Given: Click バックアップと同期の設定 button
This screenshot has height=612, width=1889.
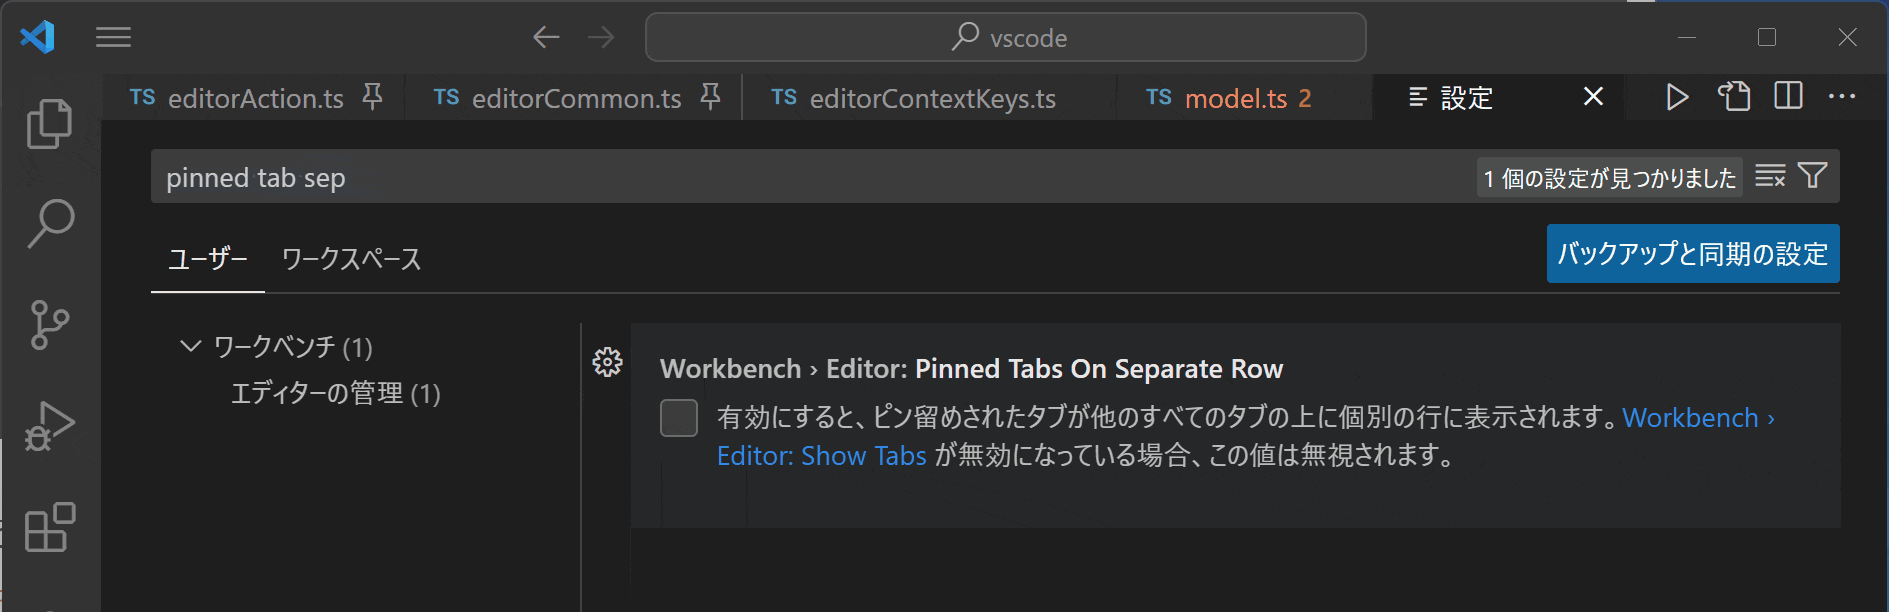Looking at the screenshot, I should pos(1693,254).
